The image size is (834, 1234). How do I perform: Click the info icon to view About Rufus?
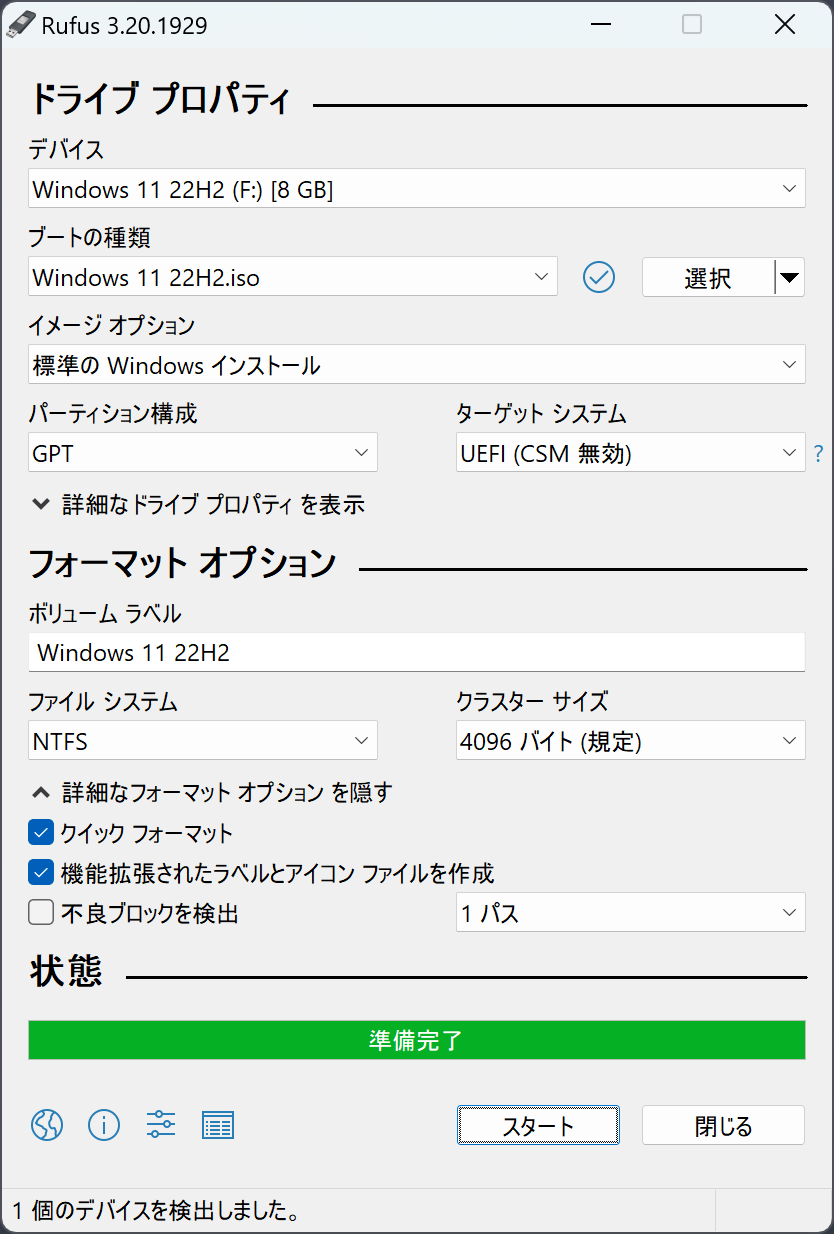[x=103, y=1125]
